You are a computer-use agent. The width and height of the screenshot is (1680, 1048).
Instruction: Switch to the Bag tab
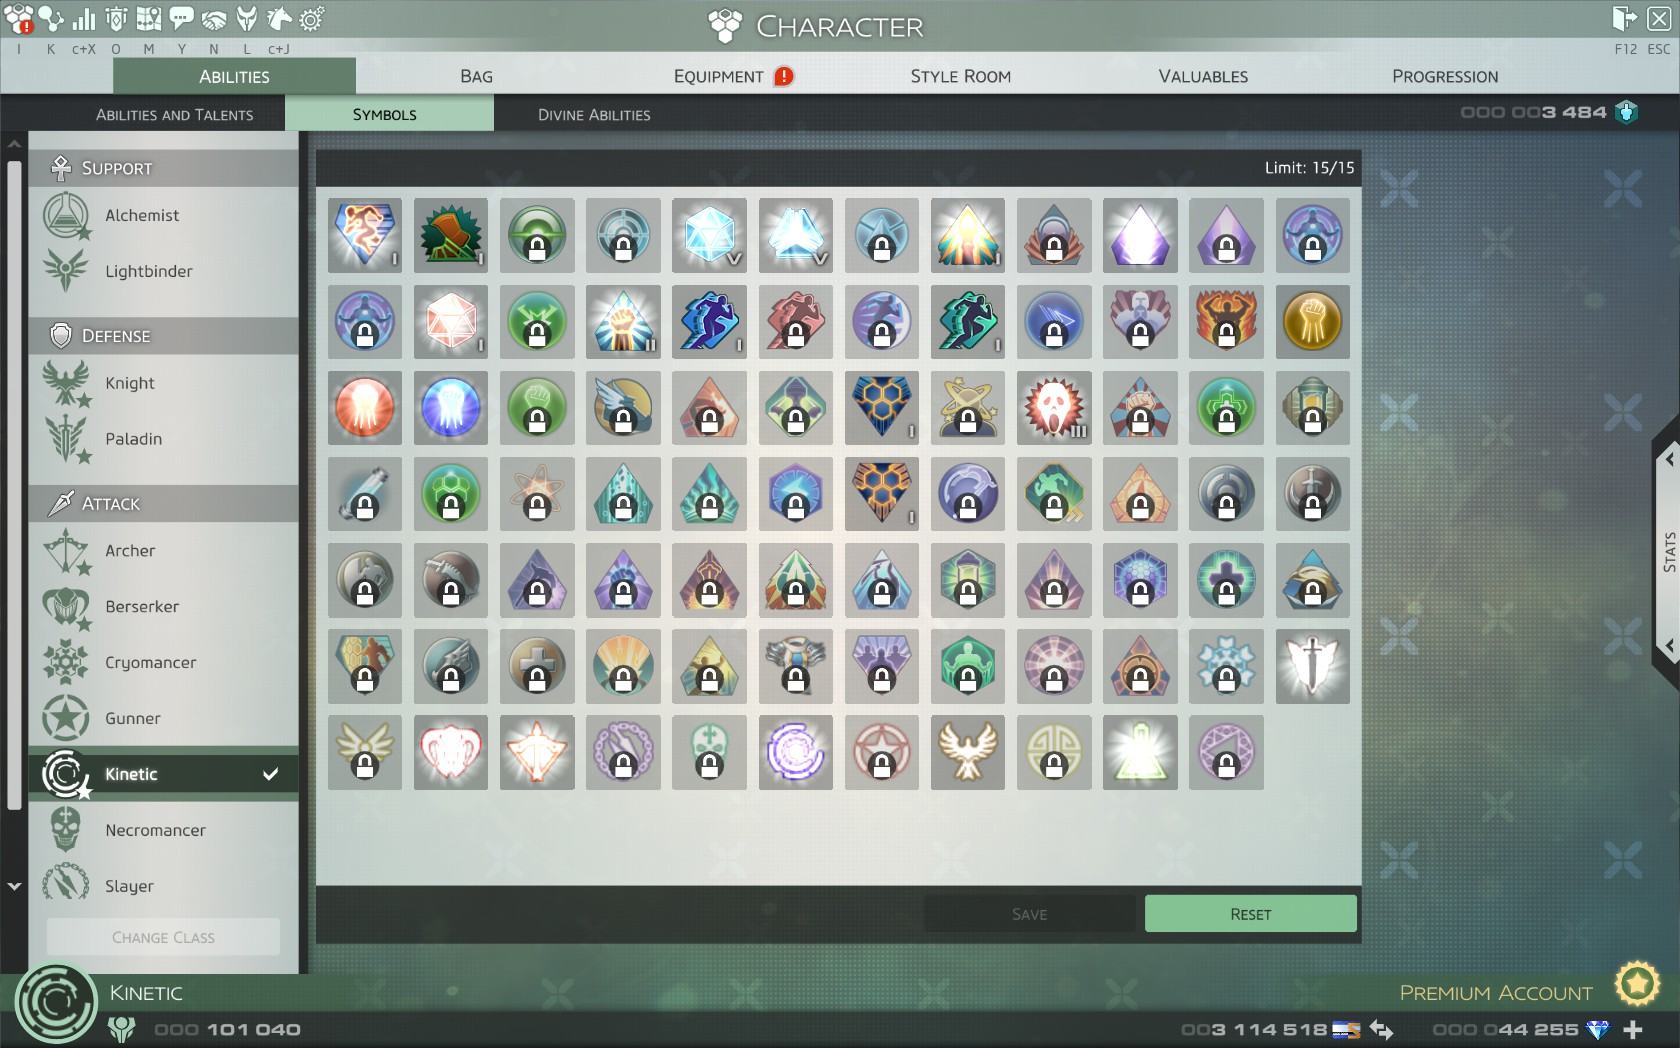[x=476, y=76]
